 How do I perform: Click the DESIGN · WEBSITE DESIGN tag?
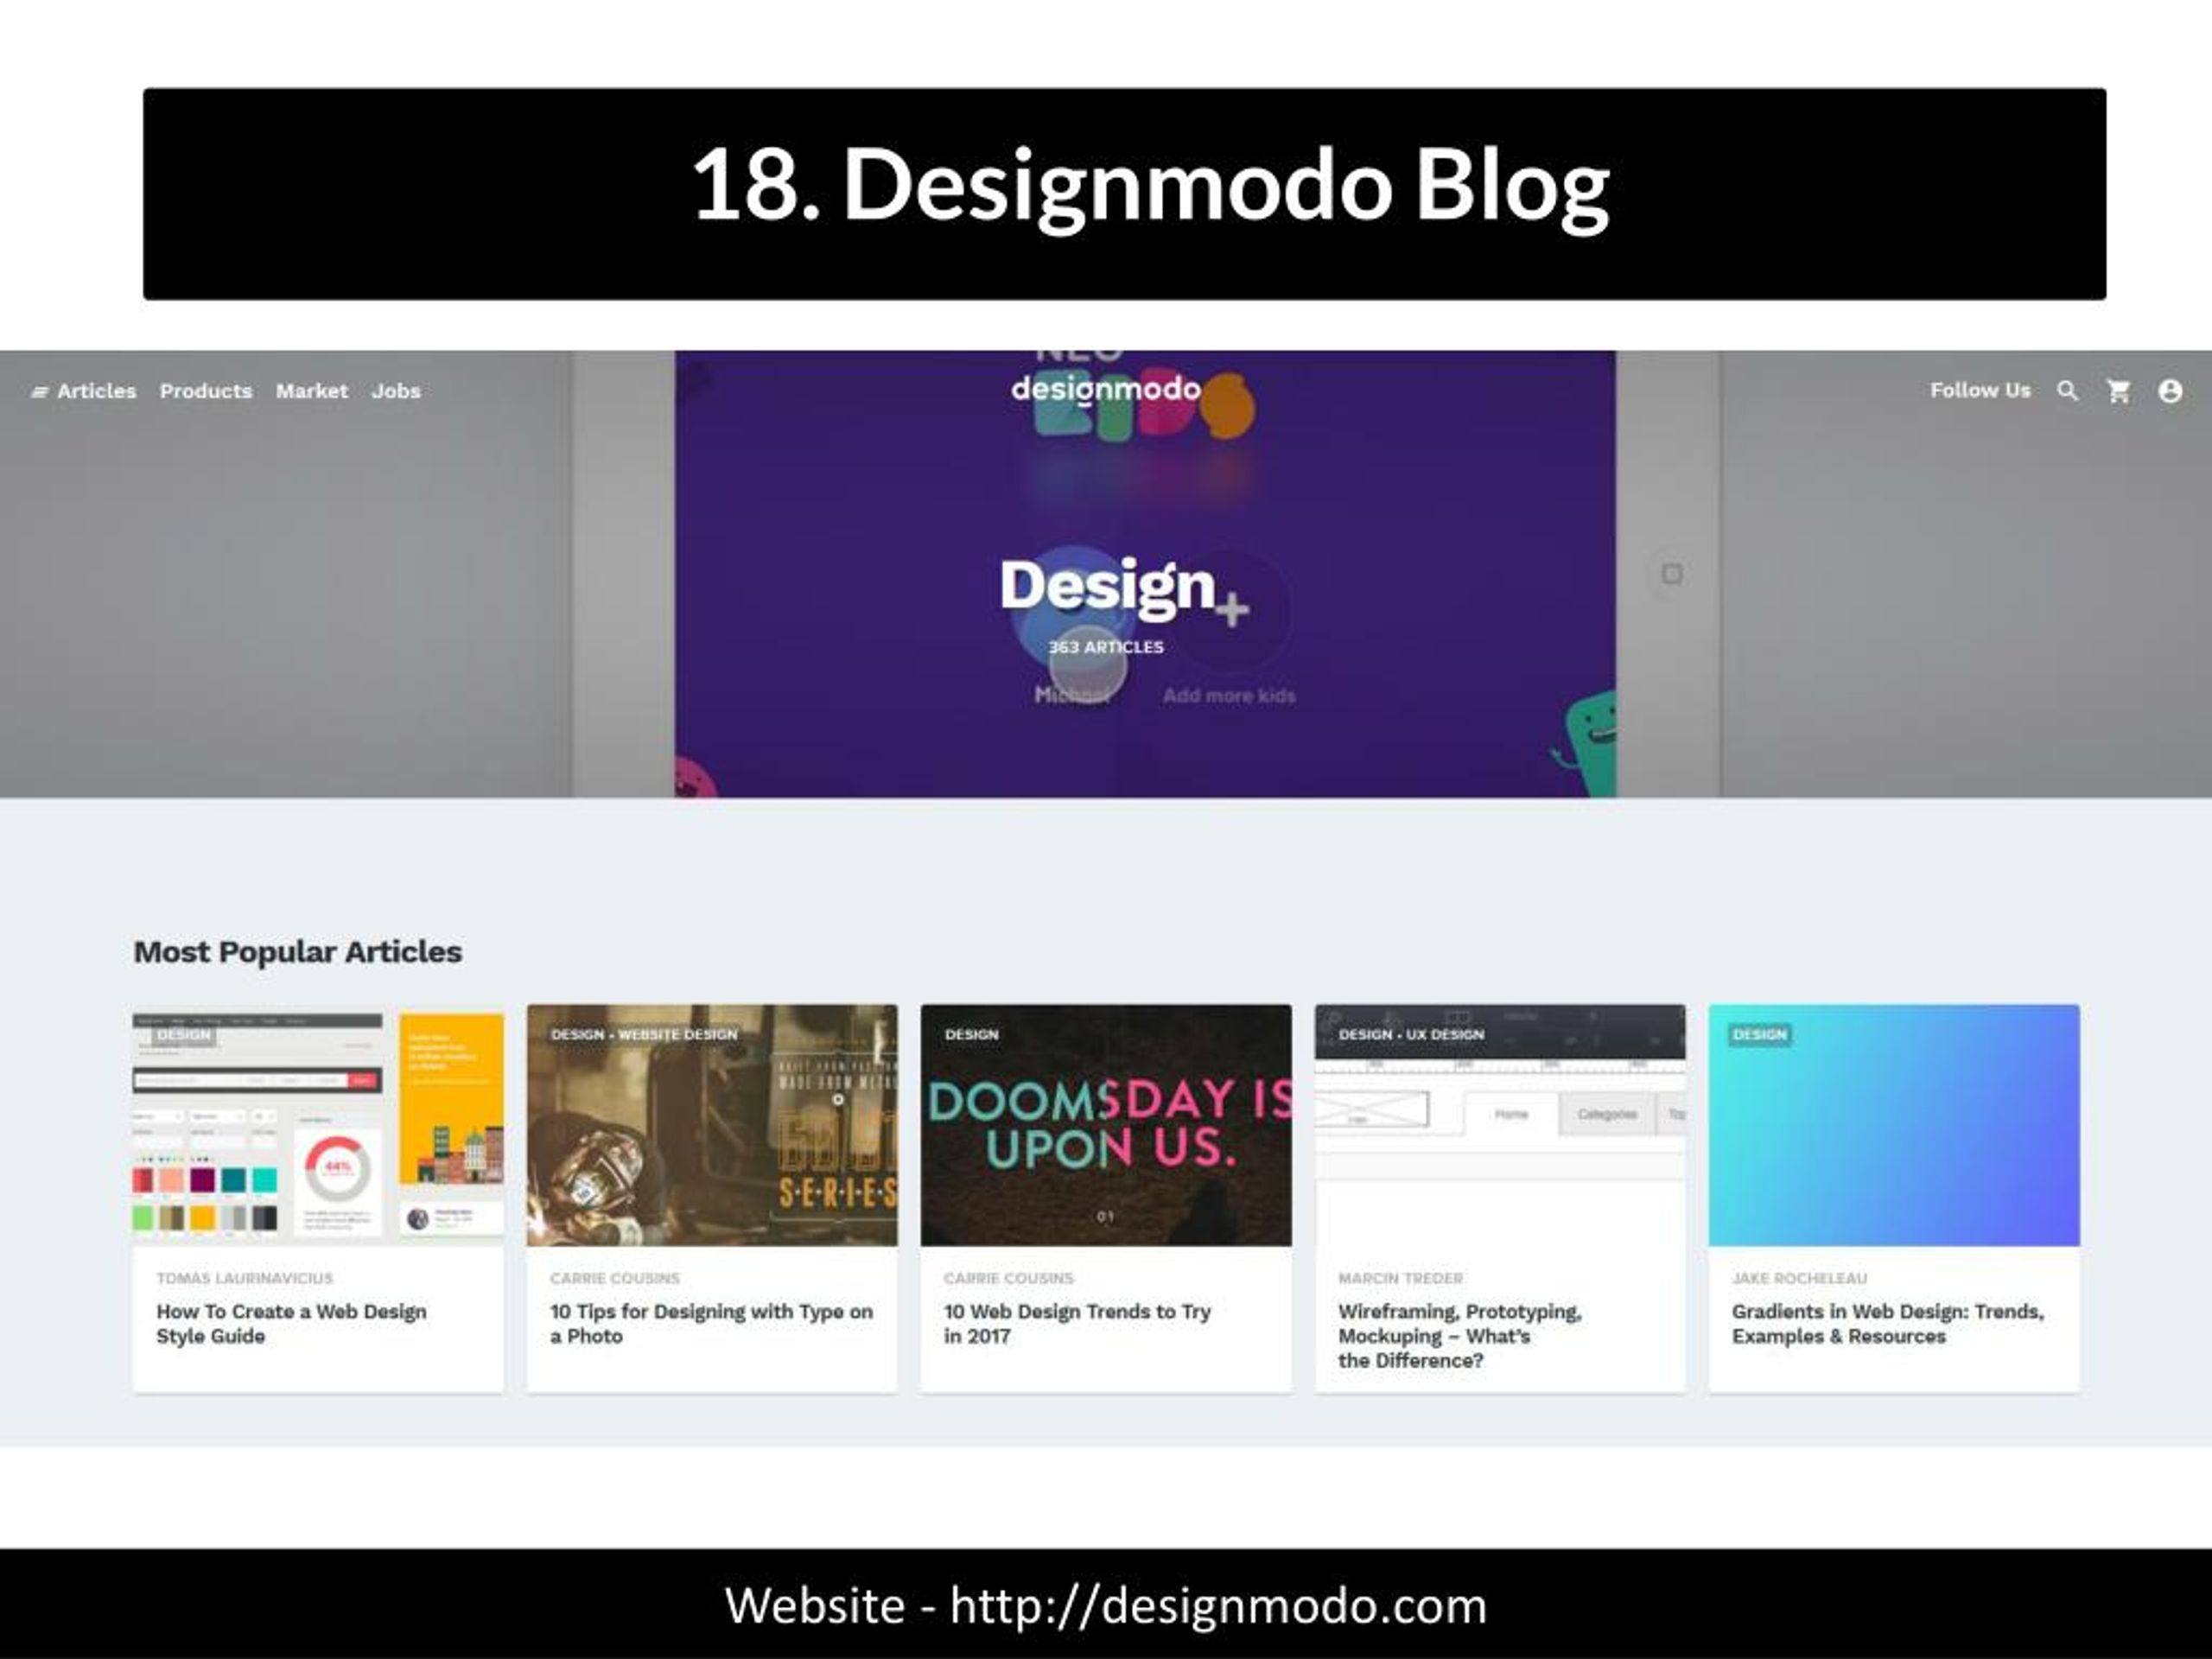(x=644, y=1034)
